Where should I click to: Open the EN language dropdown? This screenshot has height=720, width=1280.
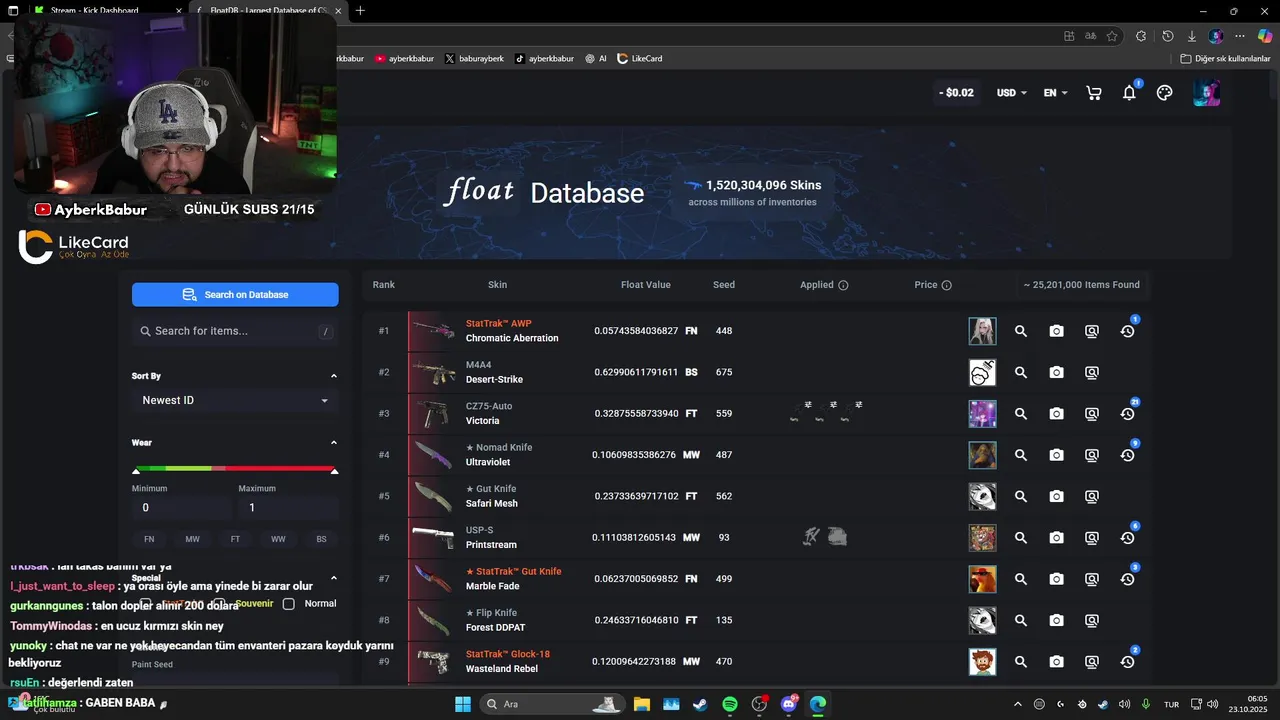click(x=1055, y=93)
